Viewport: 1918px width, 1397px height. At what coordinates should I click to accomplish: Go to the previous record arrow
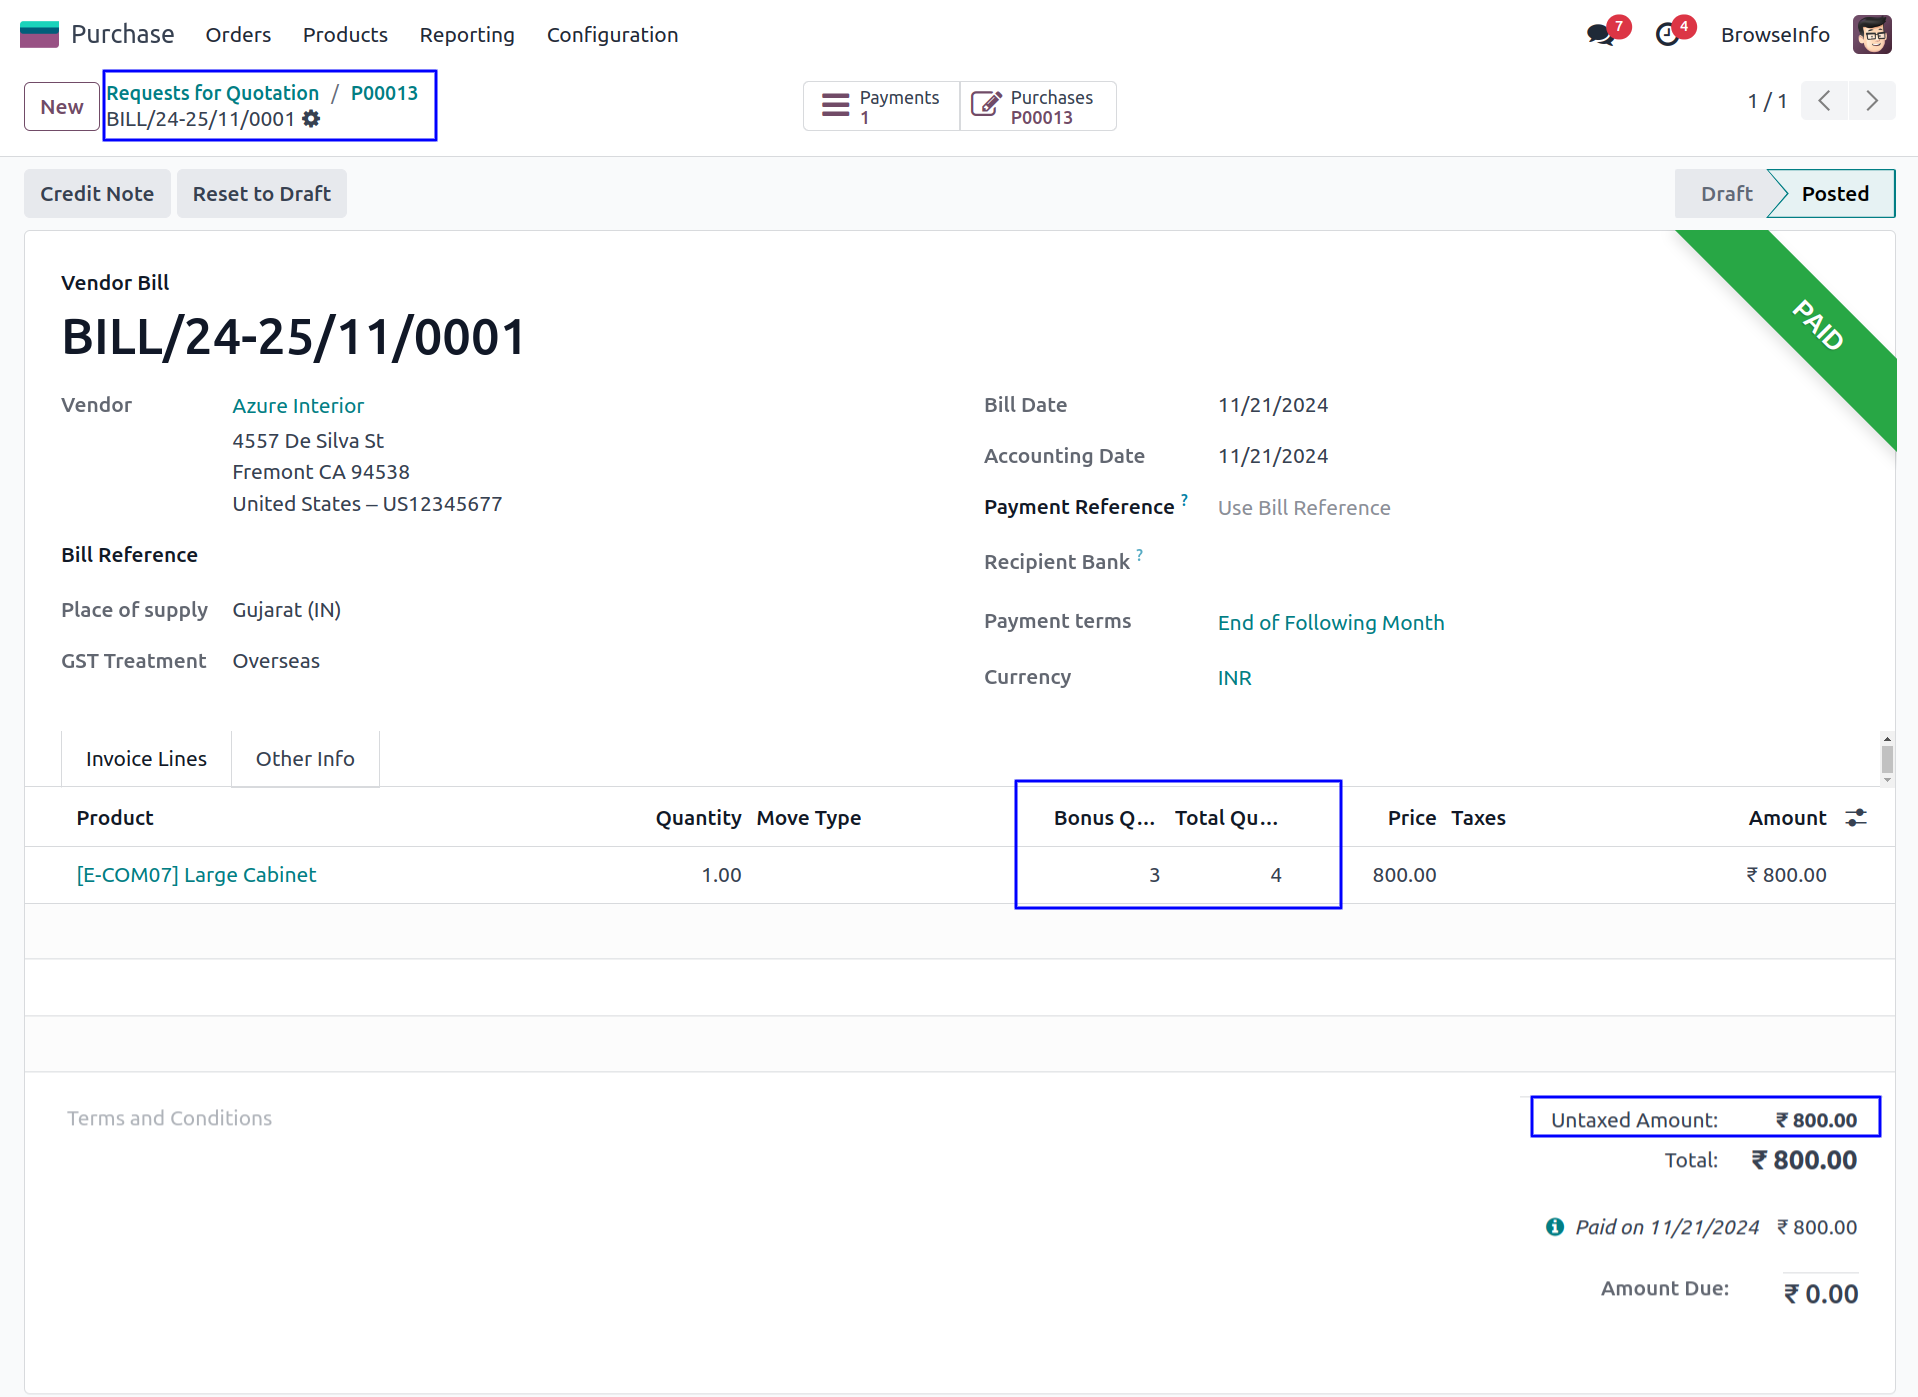[x=1824, y=101]
